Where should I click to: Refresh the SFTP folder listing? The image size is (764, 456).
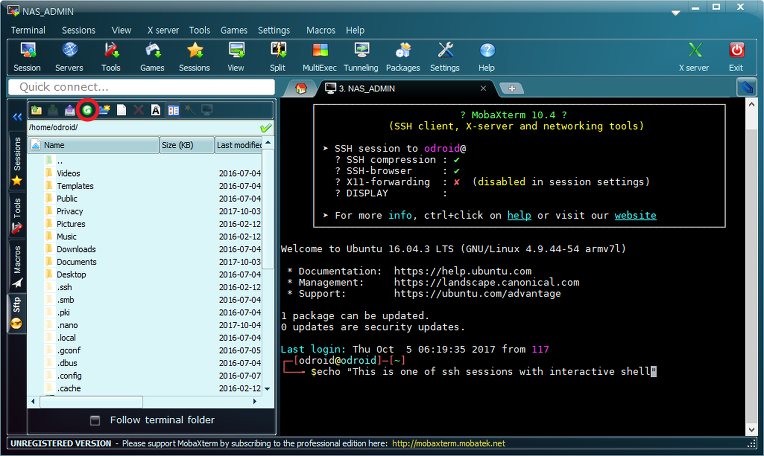point(87,110)
